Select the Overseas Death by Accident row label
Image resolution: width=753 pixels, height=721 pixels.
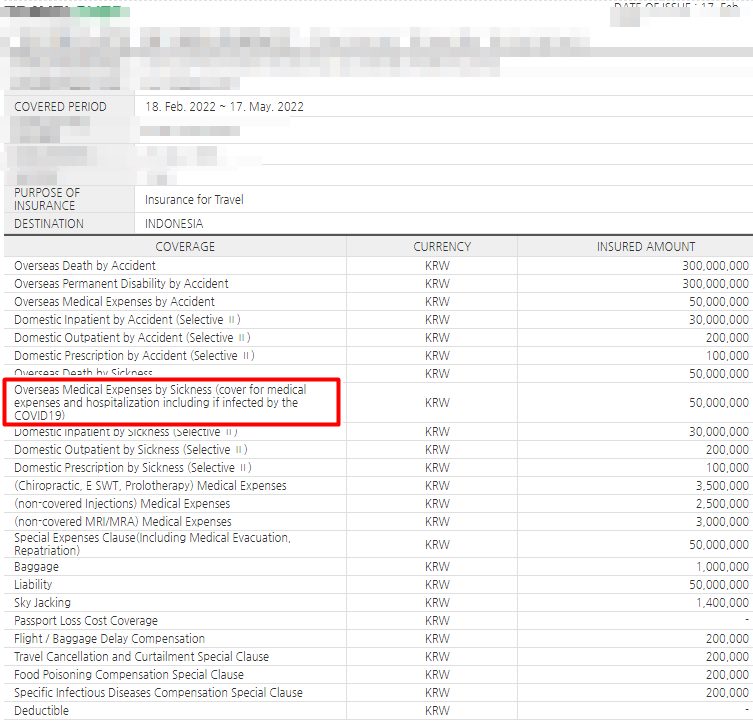[85, 266]
